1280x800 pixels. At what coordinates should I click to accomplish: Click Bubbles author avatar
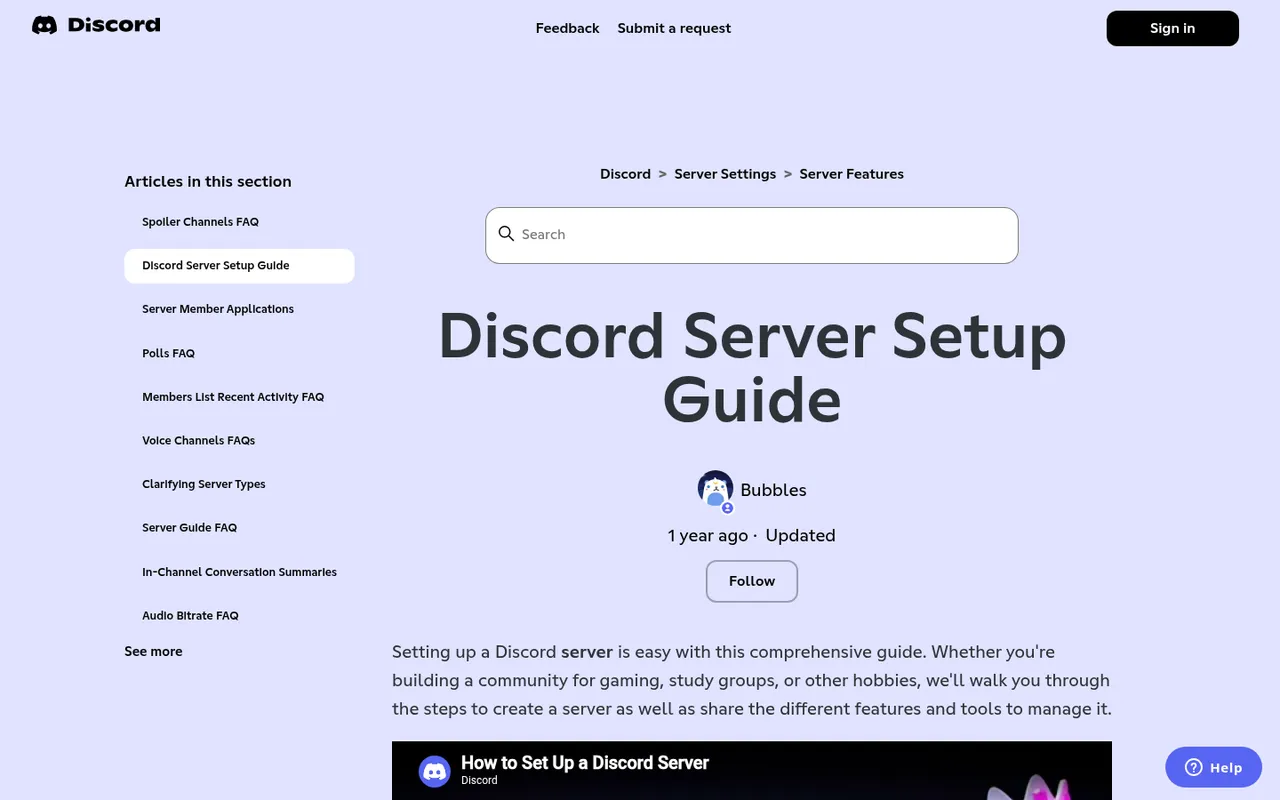715,489
